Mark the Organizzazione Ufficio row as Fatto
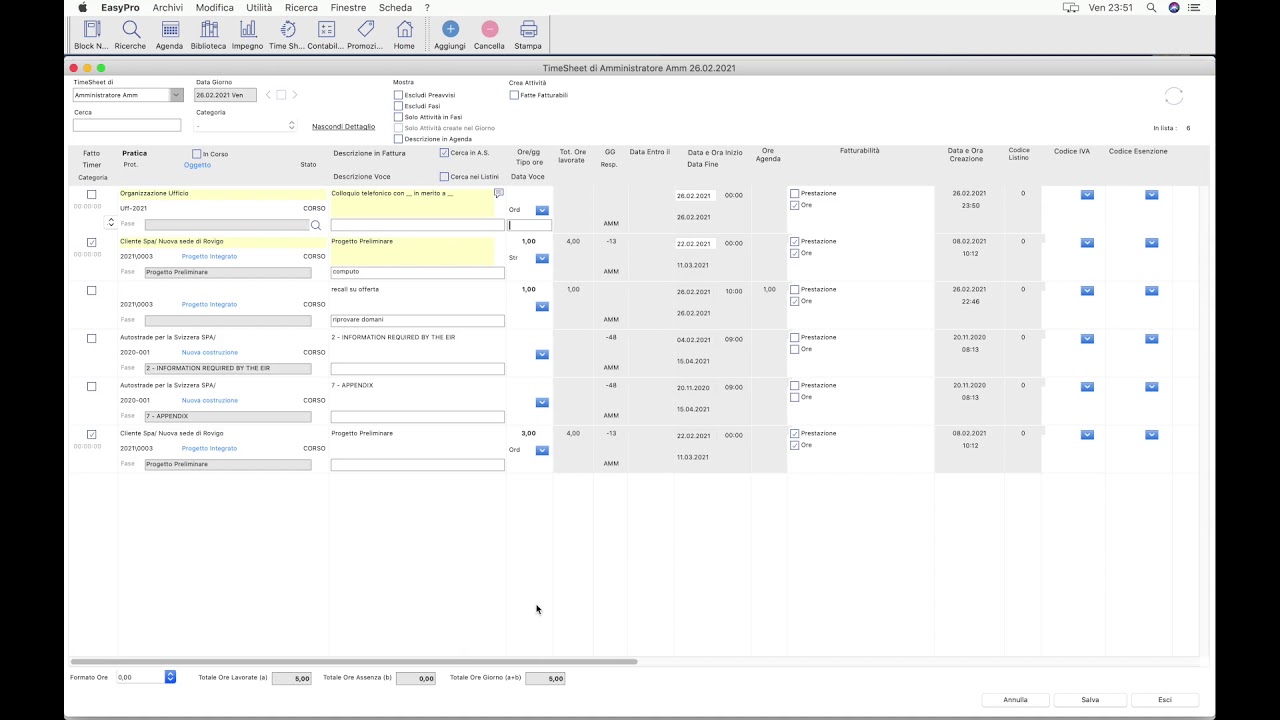 click(92, 195)
